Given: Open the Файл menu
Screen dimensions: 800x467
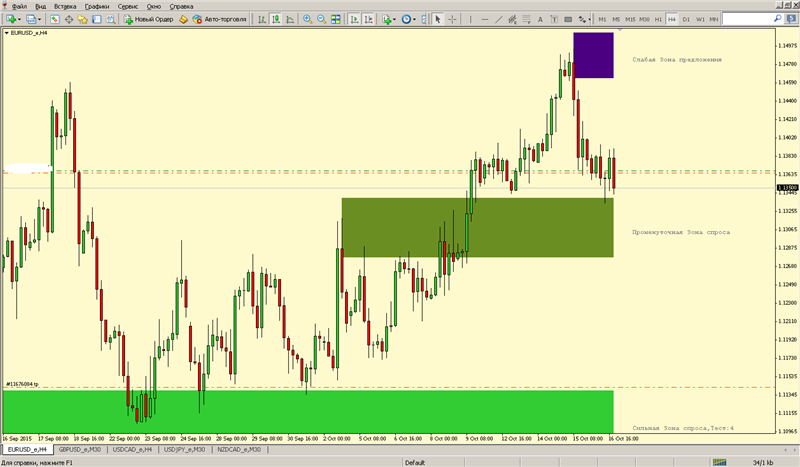Looking at the screenshot, I should click(19, 6).
